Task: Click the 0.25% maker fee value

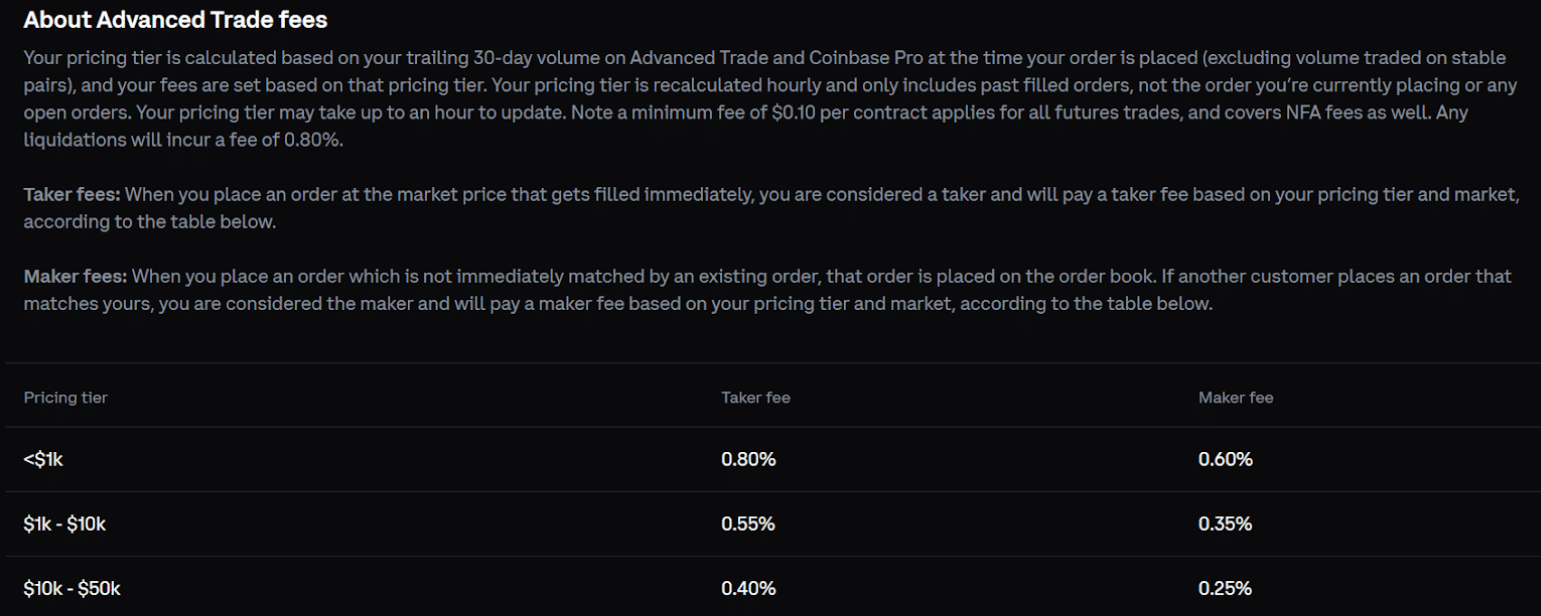Action: pyautogui.click(x=1225, y=588)
